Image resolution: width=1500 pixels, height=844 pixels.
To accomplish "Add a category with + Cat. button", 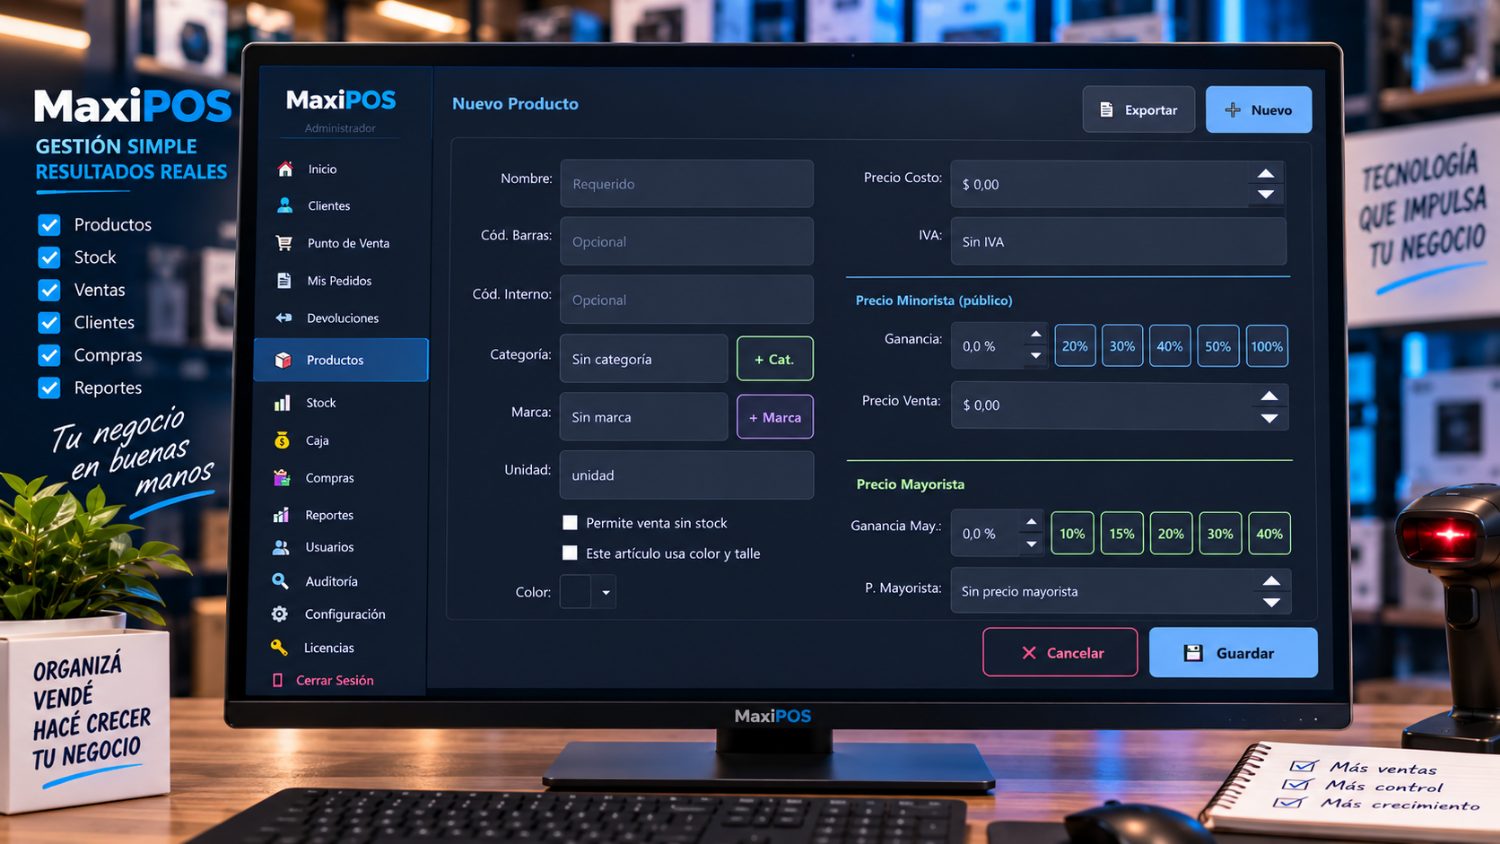I will coord(775,359).
